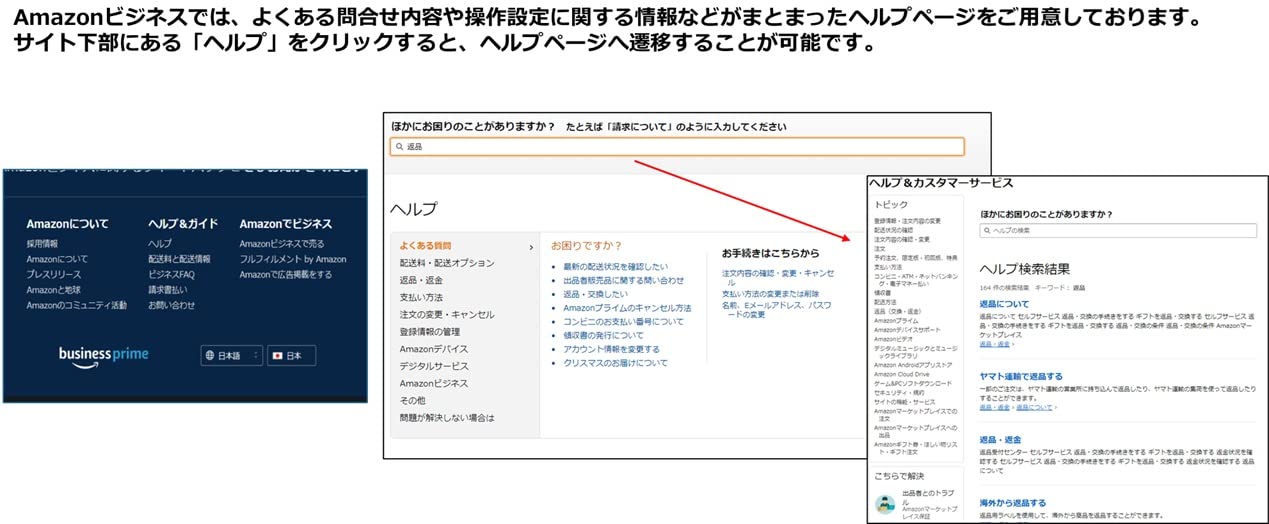The image size is (1269, 524).
Task: Open the アカウント情報を変更する link
Action: 611,349
